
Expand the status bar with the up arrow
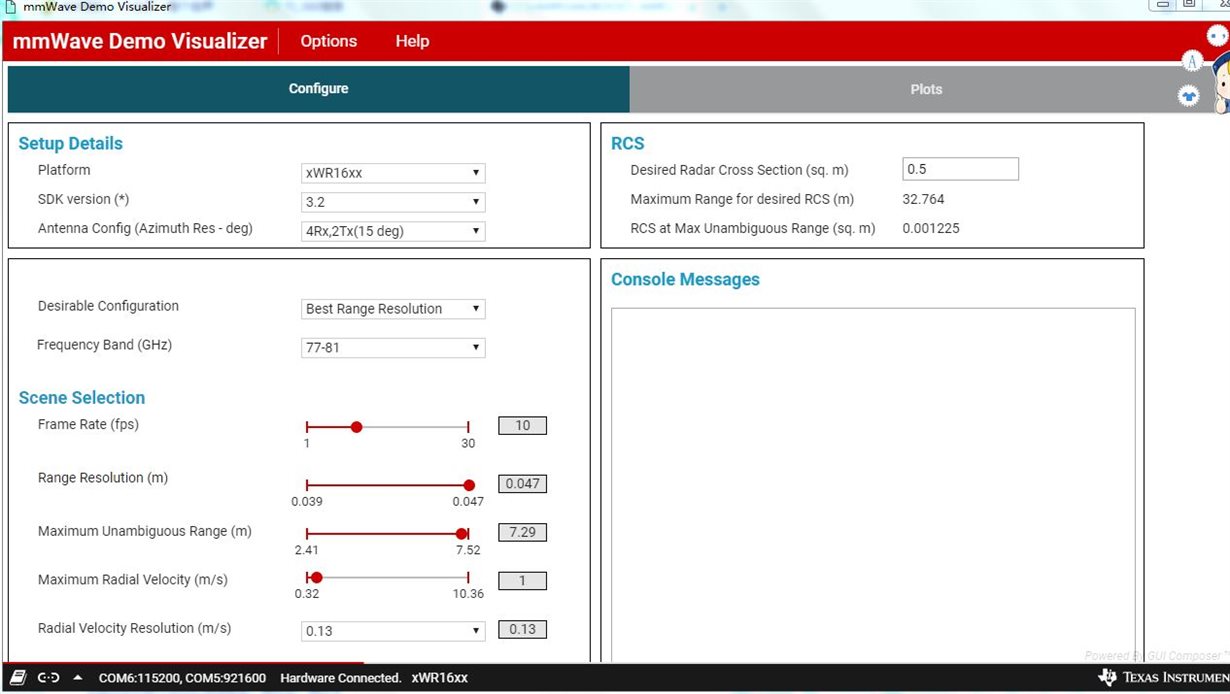pos(78,678)
